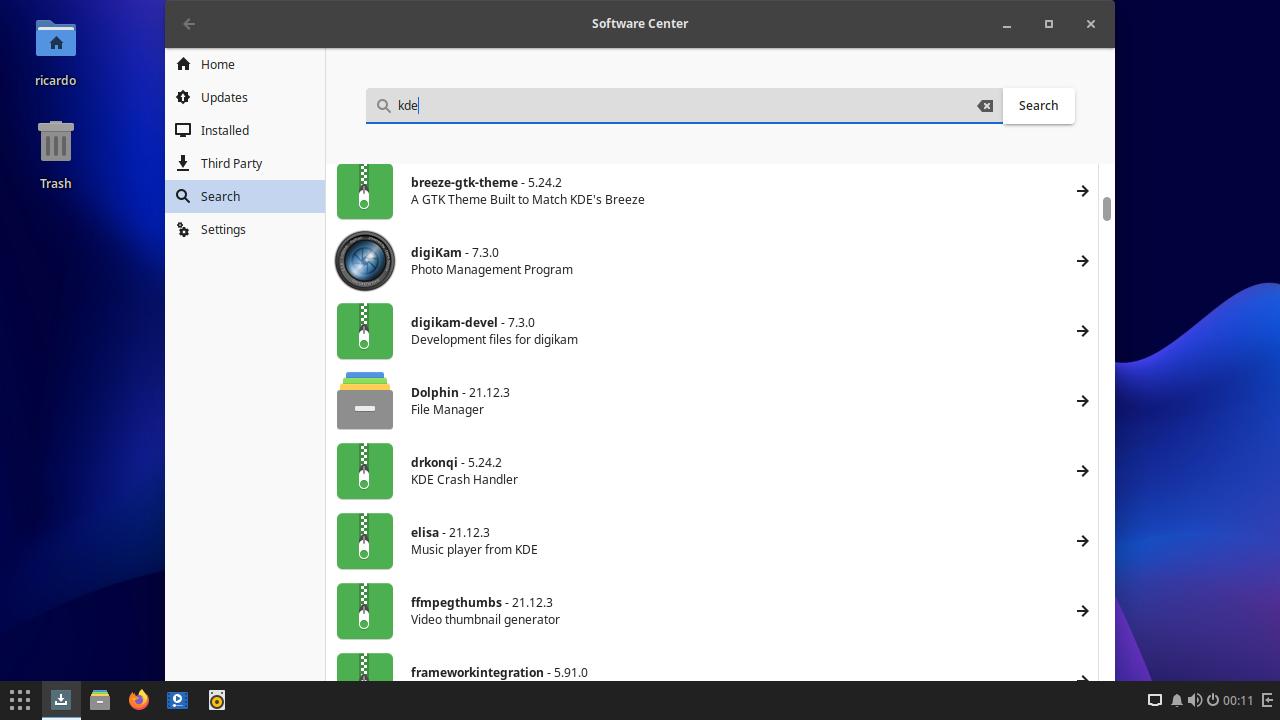Click the elisa package icon
The width and height of the screenshot is (1280, 720).
pos(365,541)
